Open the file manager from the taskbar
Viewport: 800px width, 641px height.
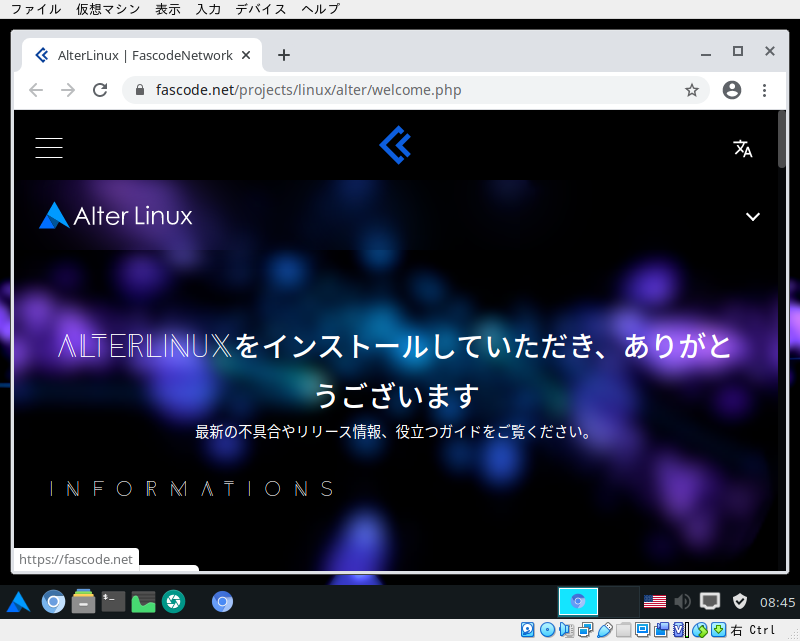click(83, 601)
